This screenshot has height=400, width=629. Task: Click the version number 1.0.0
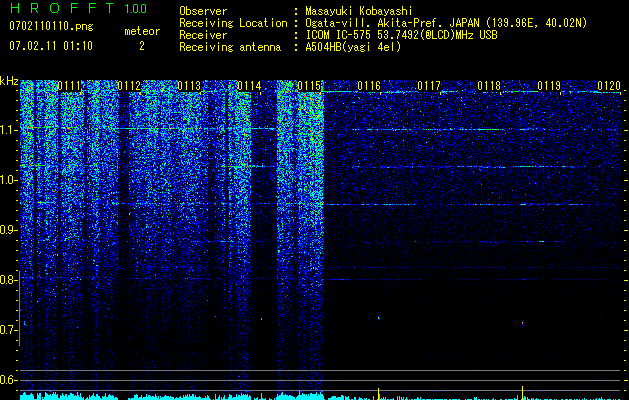click(x=136, y=8)
